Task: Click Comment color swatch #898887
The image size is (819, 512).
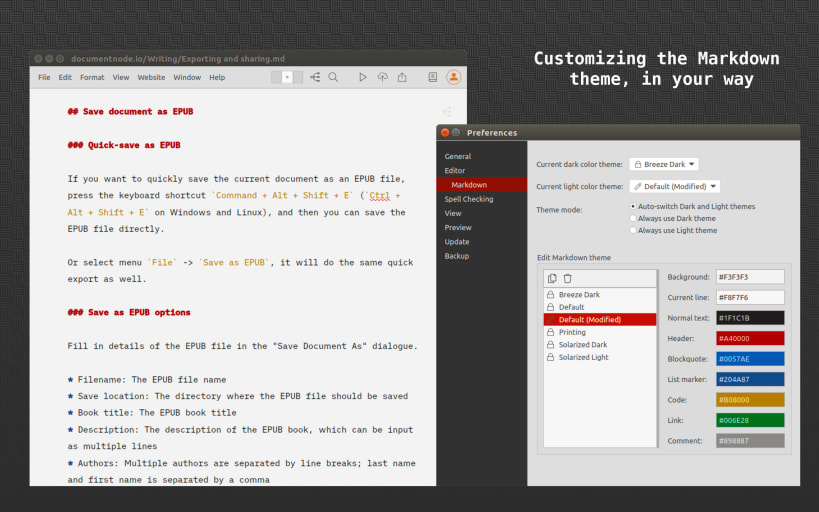Action: point(750,441)
